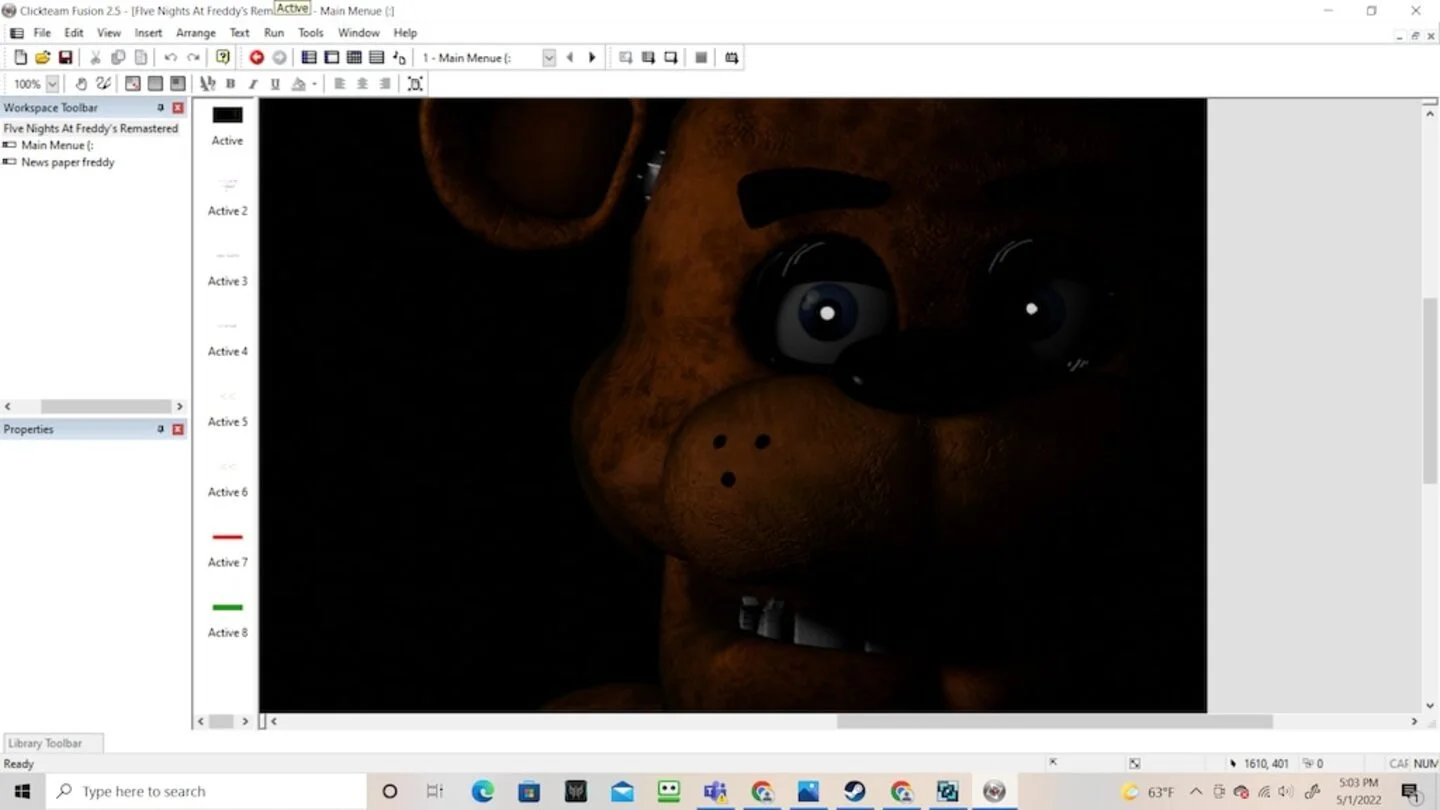Viewport: 1440px width, 810px height.
Task: Align text left
Action: pyautogui.click(x=339, y=84)
